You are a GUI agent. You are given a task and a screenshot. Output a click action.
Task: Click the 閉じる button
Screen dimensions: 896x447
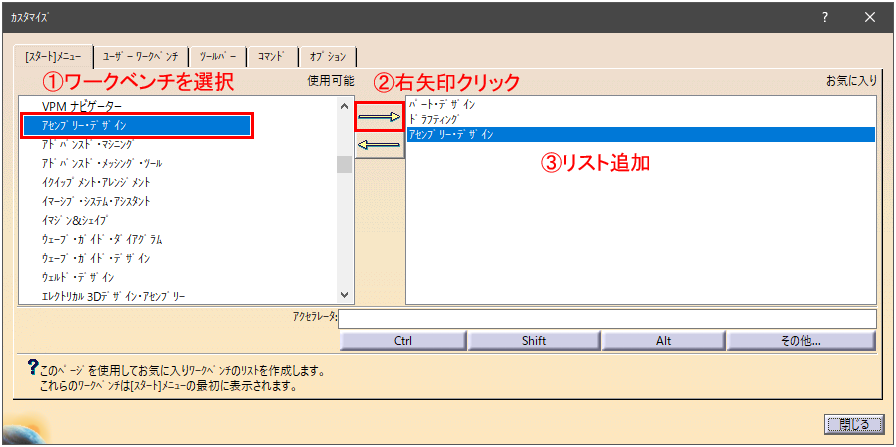pos(853,424)
